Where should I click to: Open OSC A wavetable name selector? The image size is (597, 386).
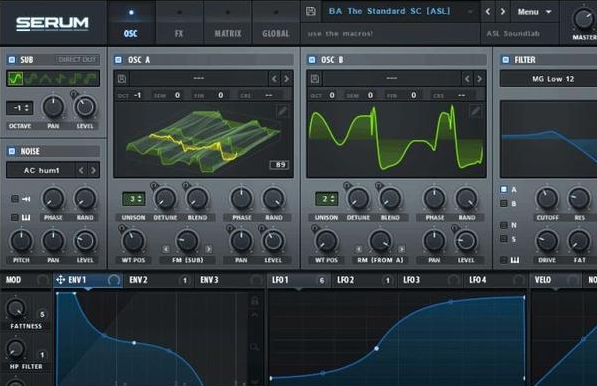[199, 79]
